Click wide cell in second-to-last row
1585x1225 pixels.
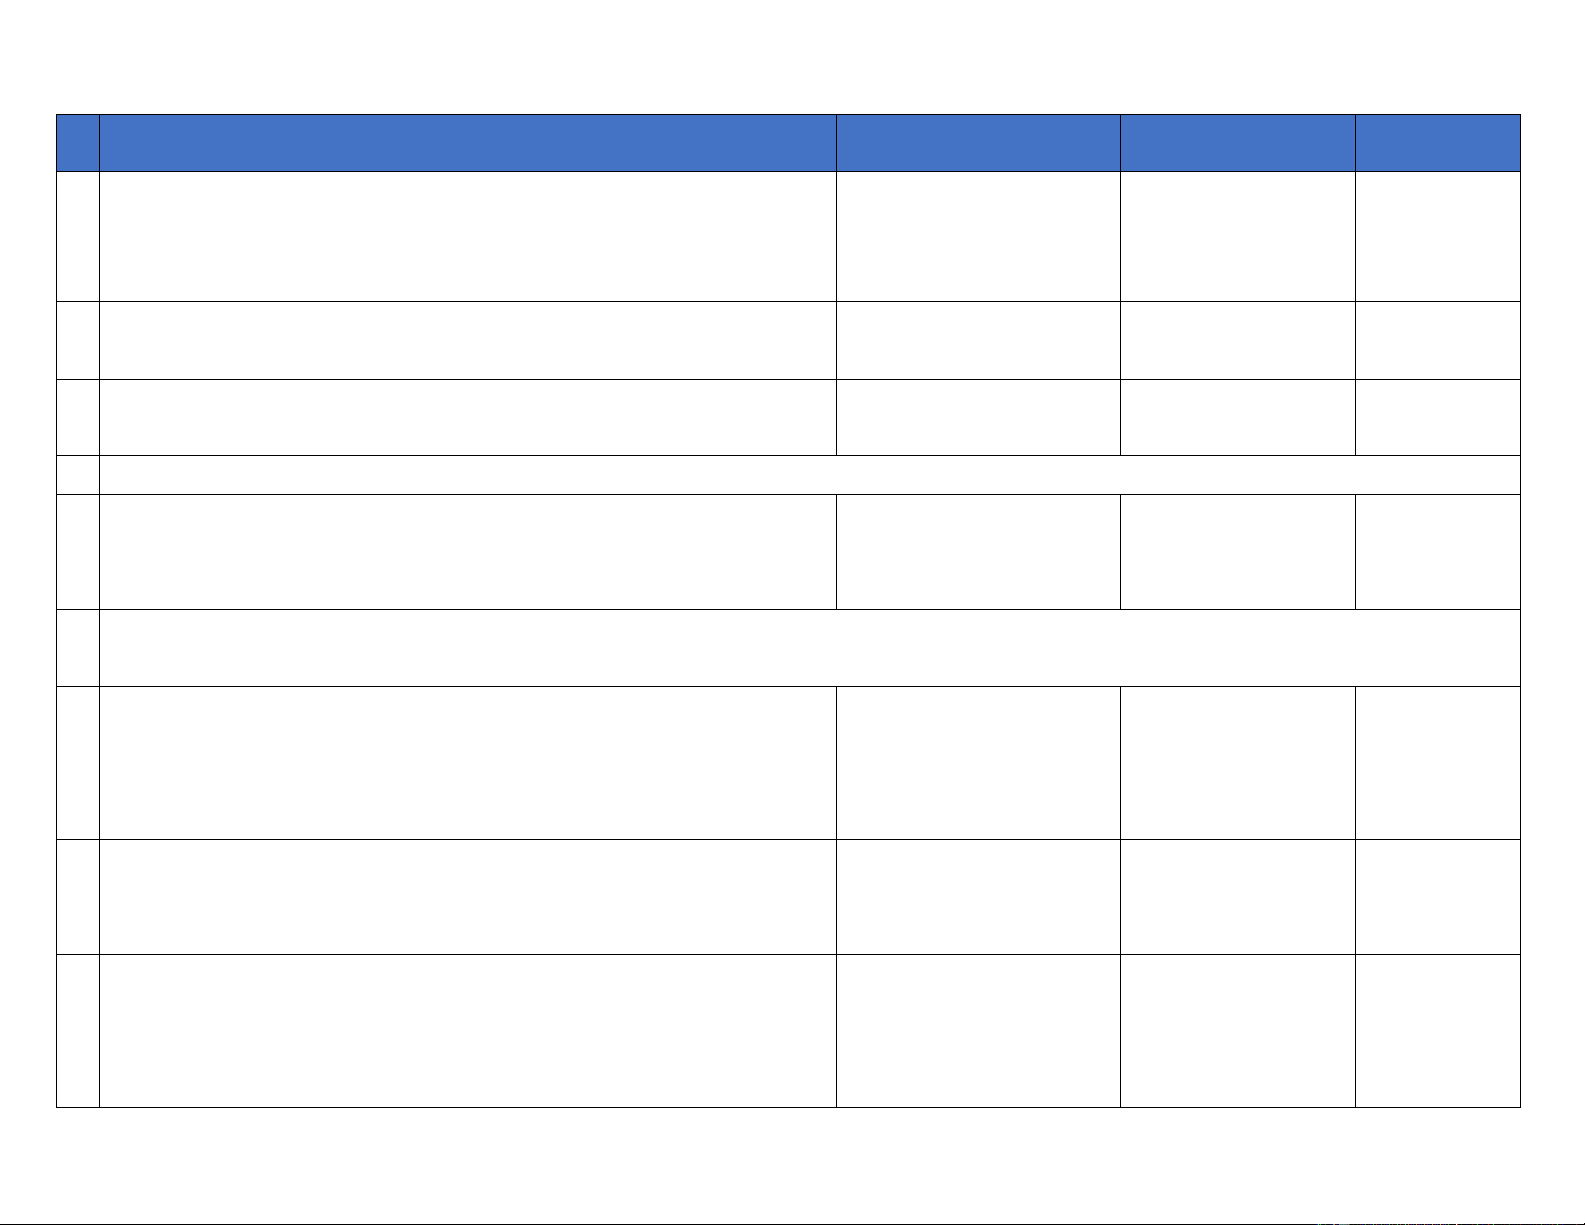(467, 896)
